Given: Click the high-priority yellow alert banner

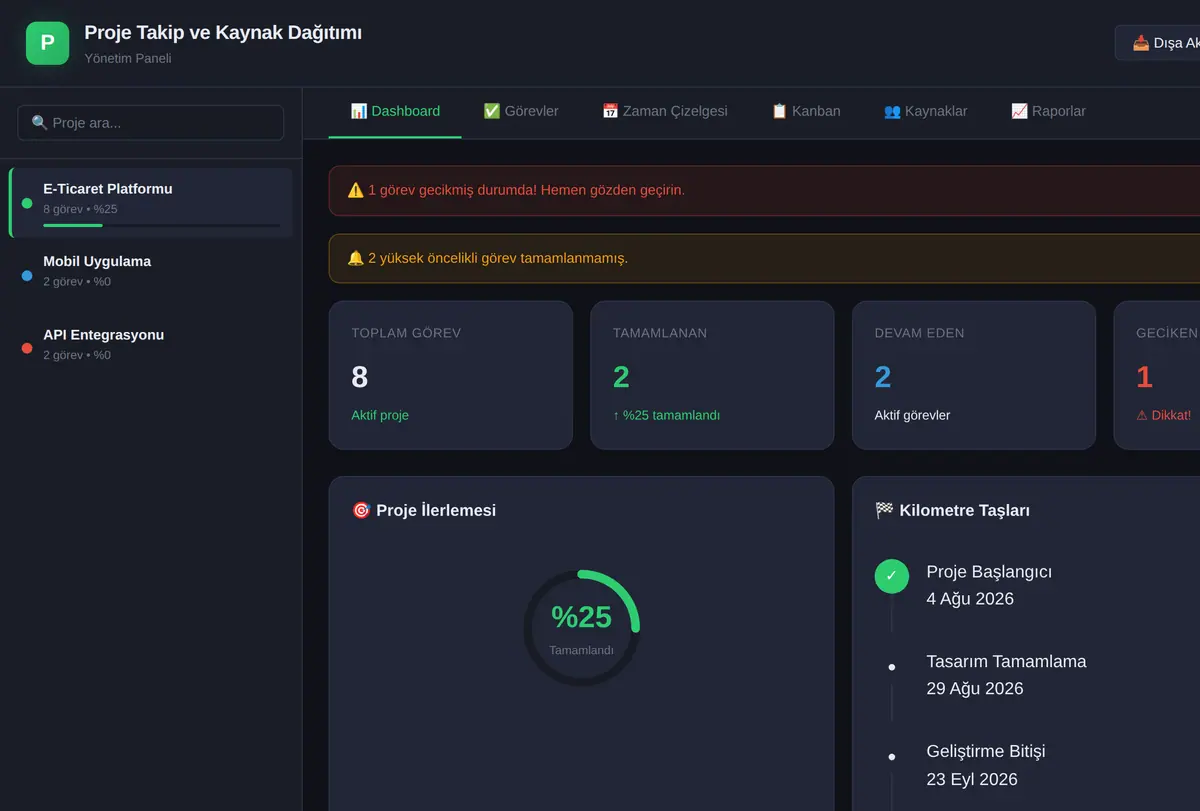Looking at the screenshot, I should pos(764,258).
